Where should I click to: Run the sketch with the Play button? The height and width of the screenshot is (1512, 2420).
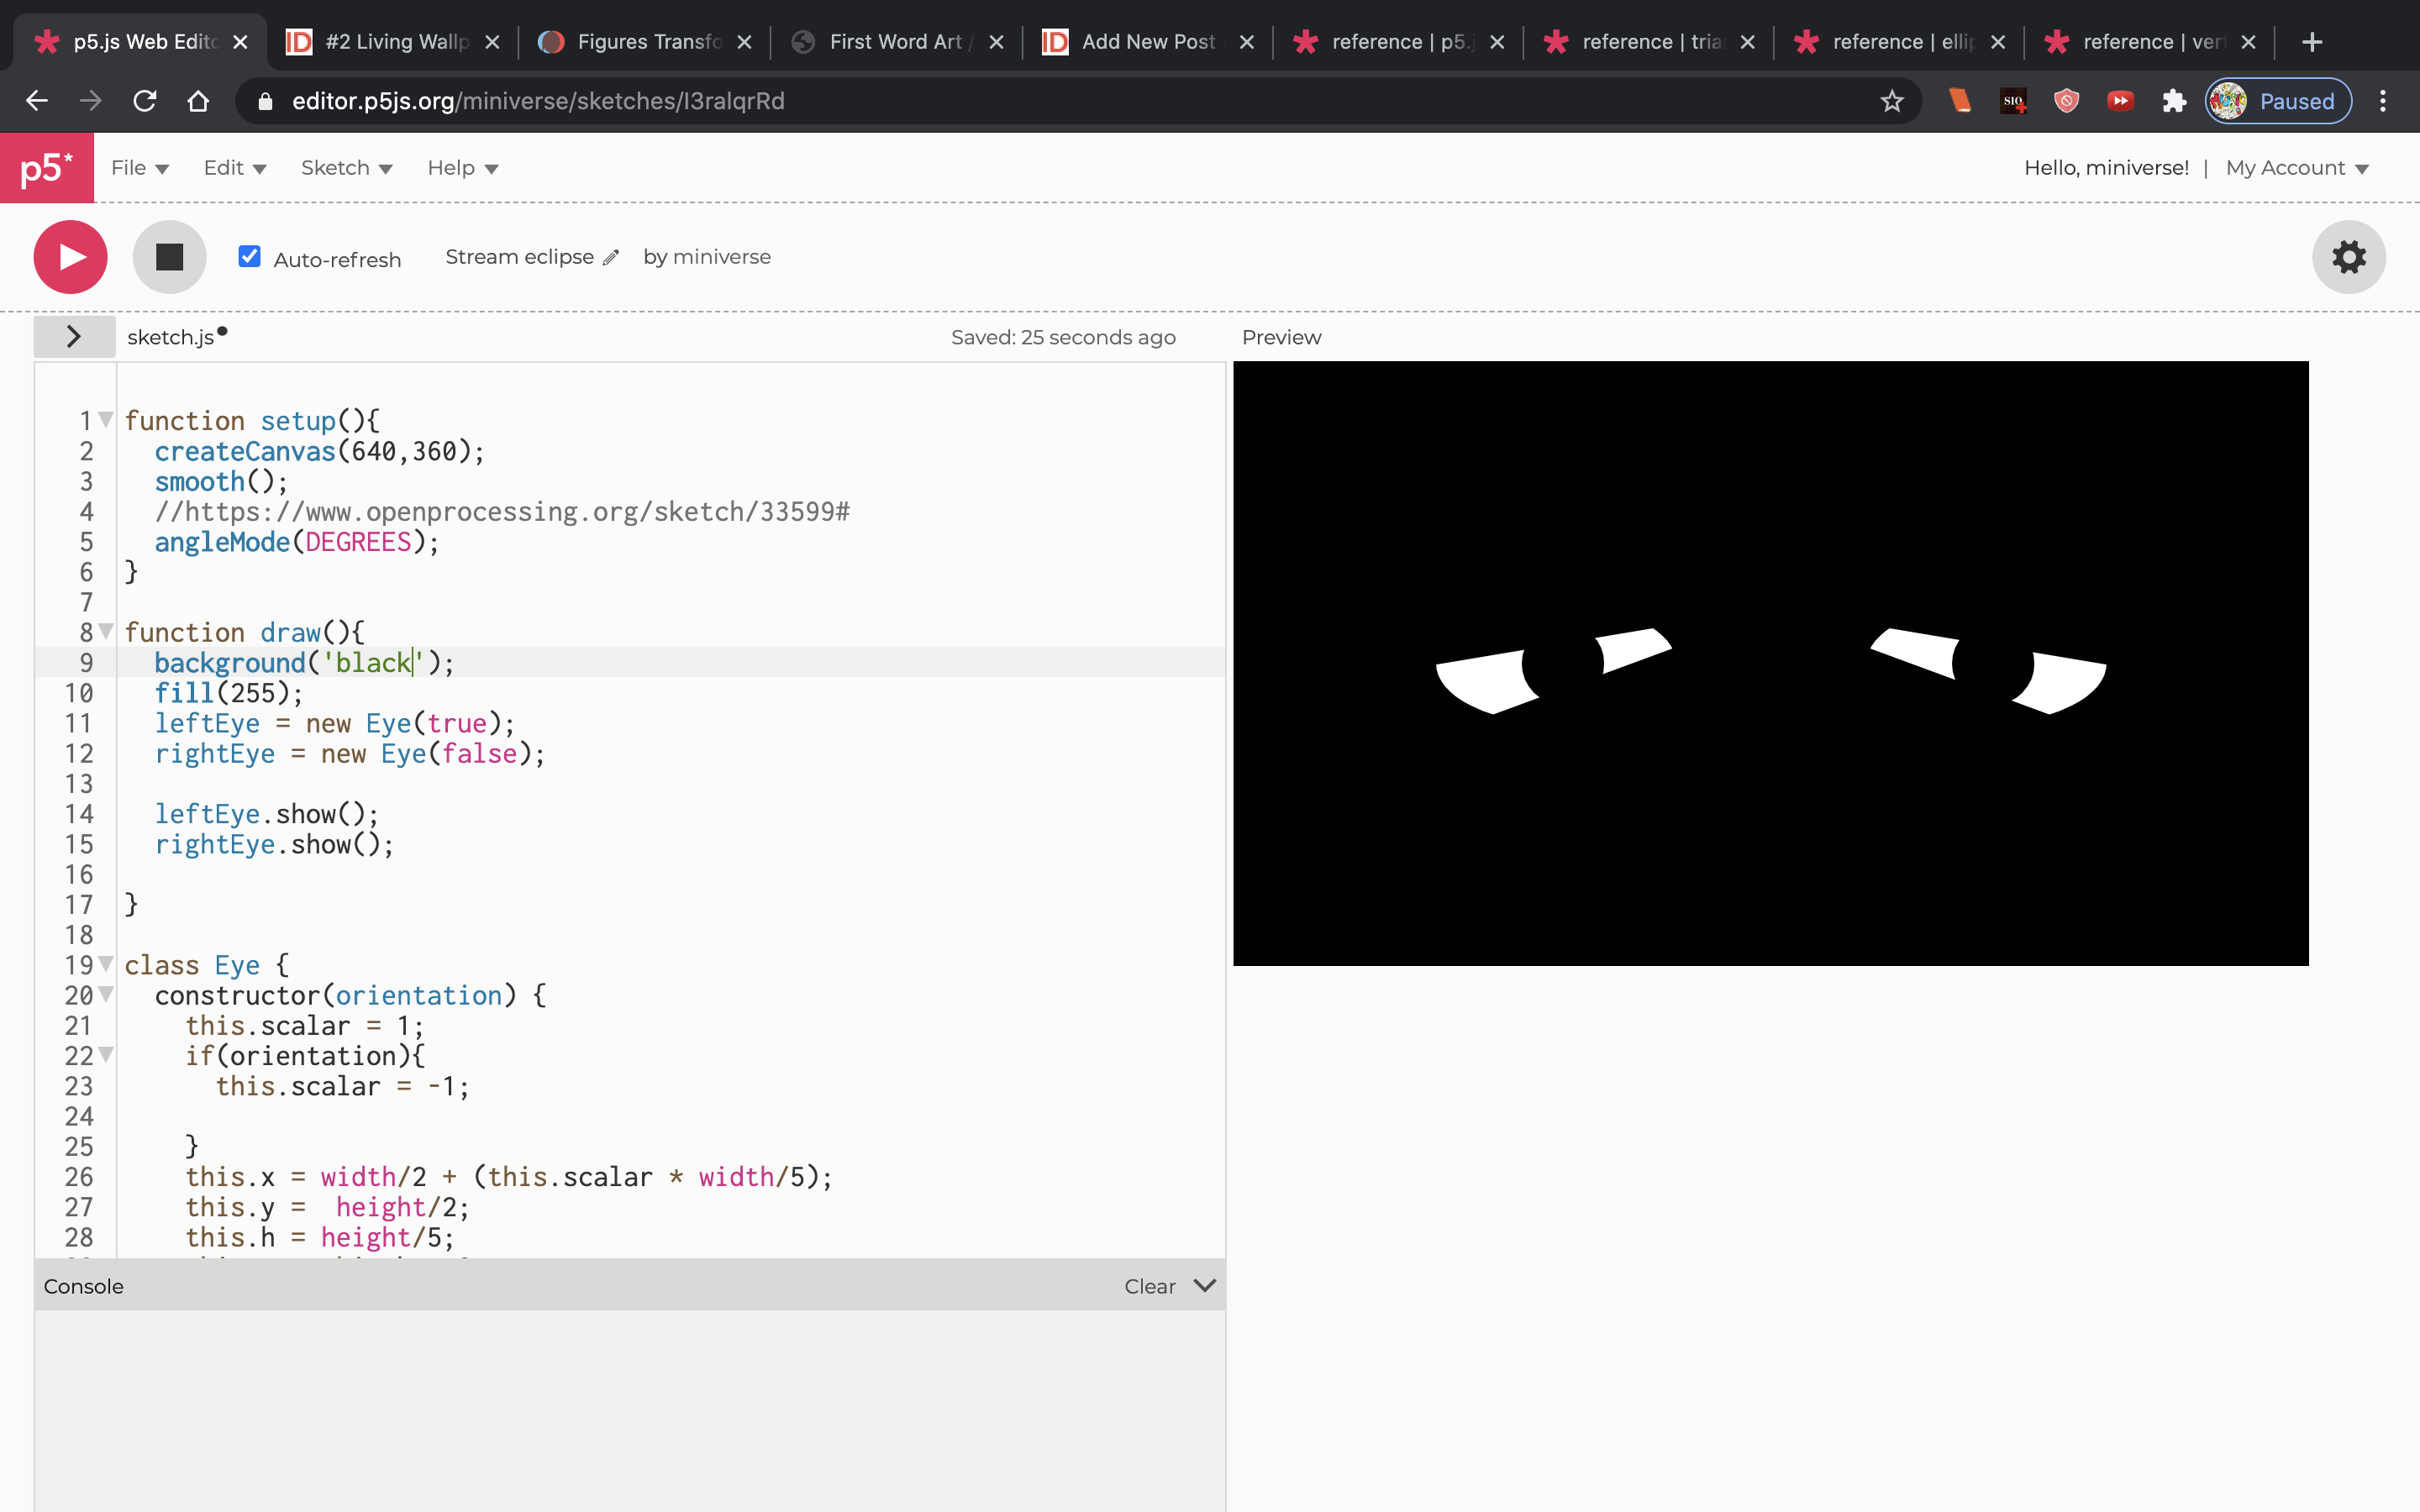click(70, 257)
